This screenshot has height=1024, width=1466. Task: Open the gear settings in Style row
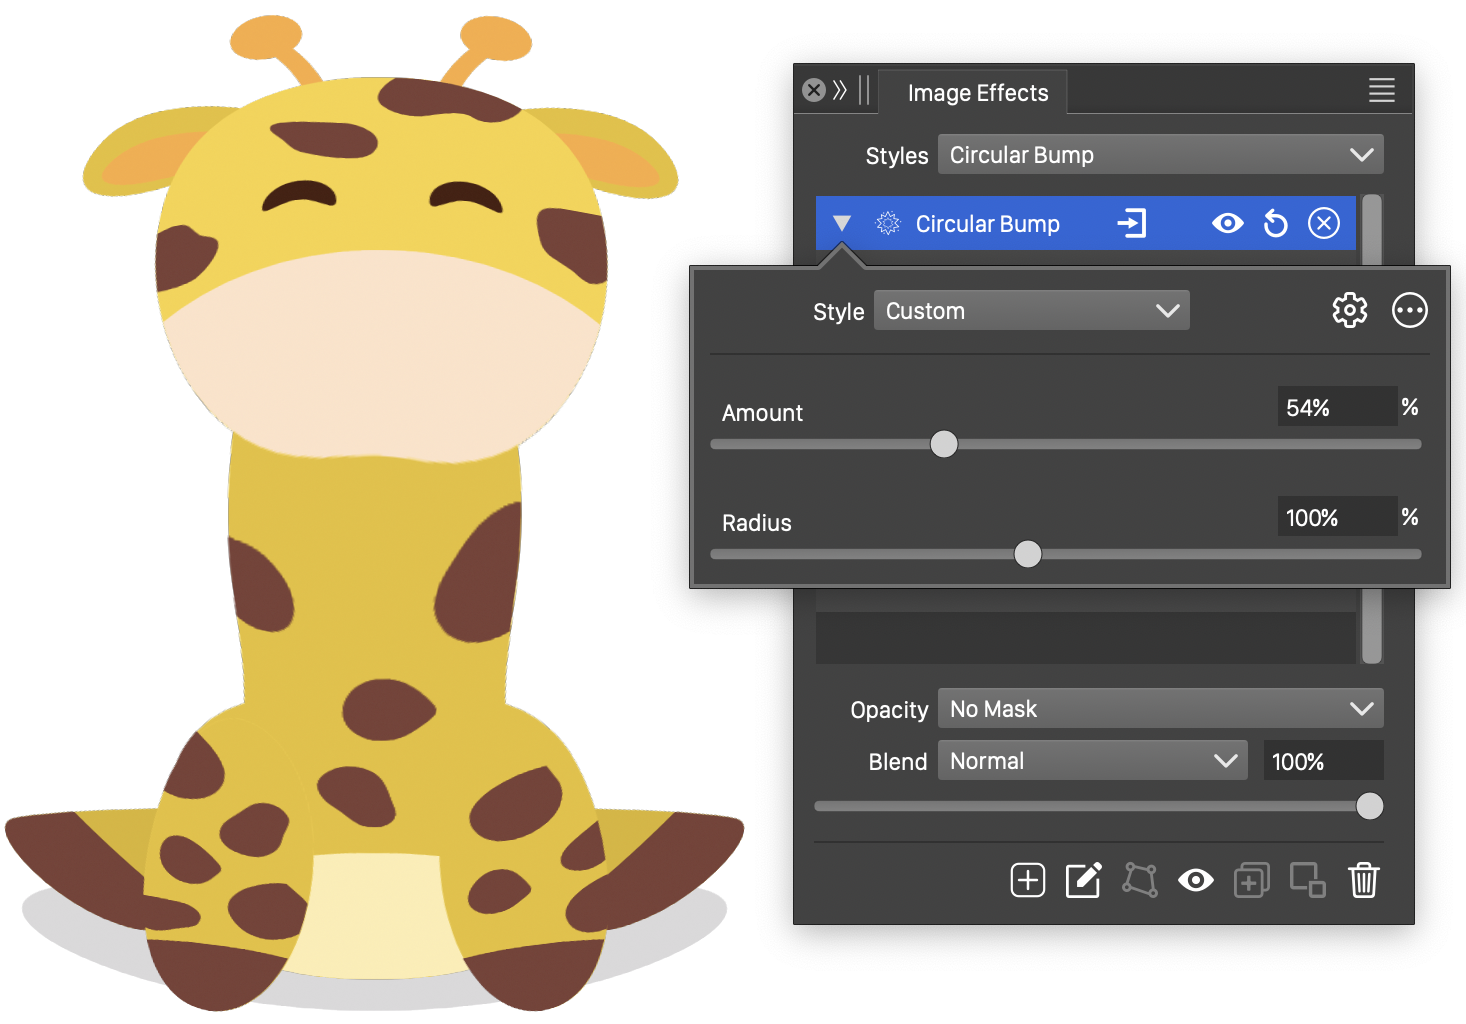[x=1349, y=310]
